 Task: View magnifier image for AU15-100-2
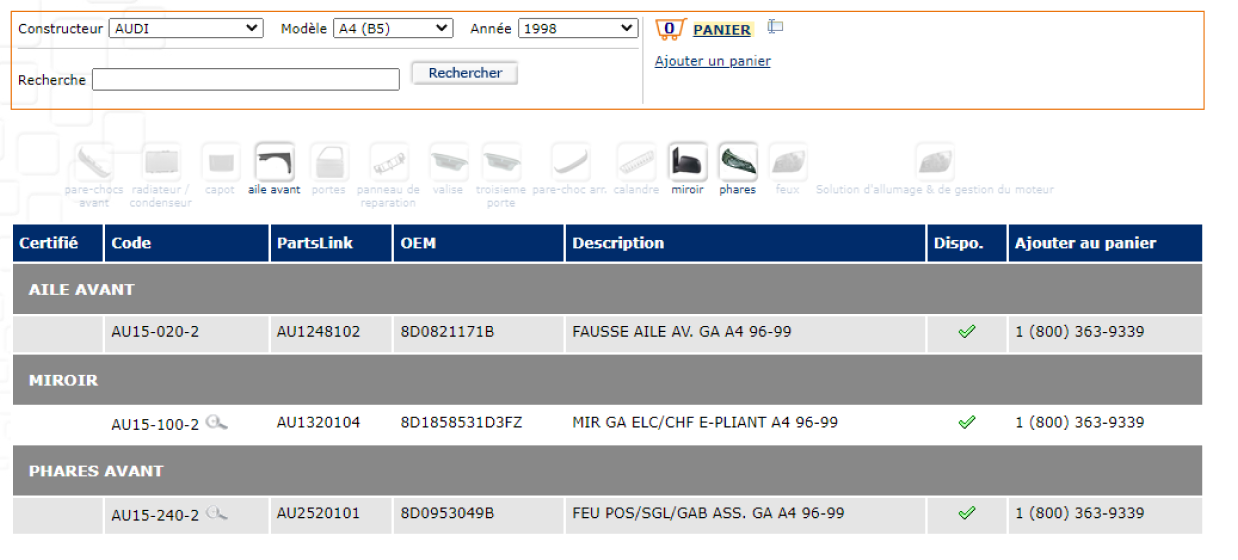pos(216,423)
